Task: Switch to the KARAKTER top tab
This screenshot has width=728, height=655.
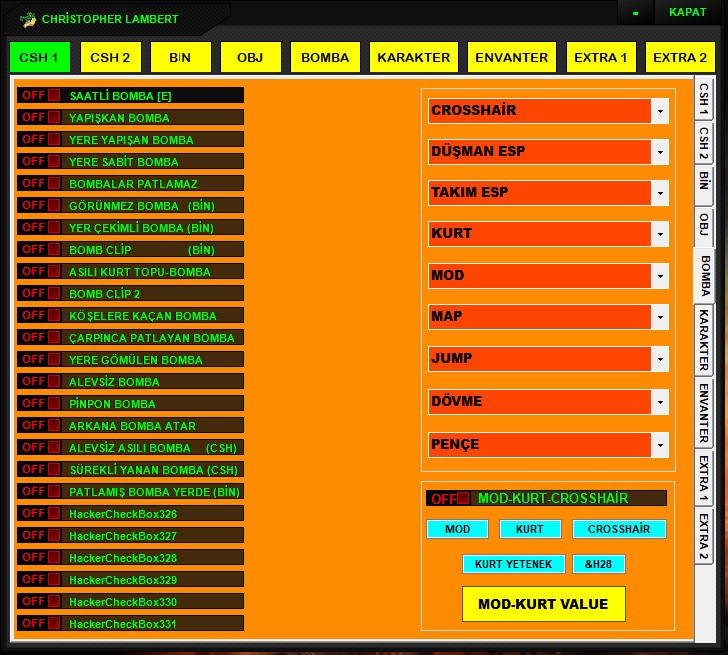Action: (x=414, y=58)
